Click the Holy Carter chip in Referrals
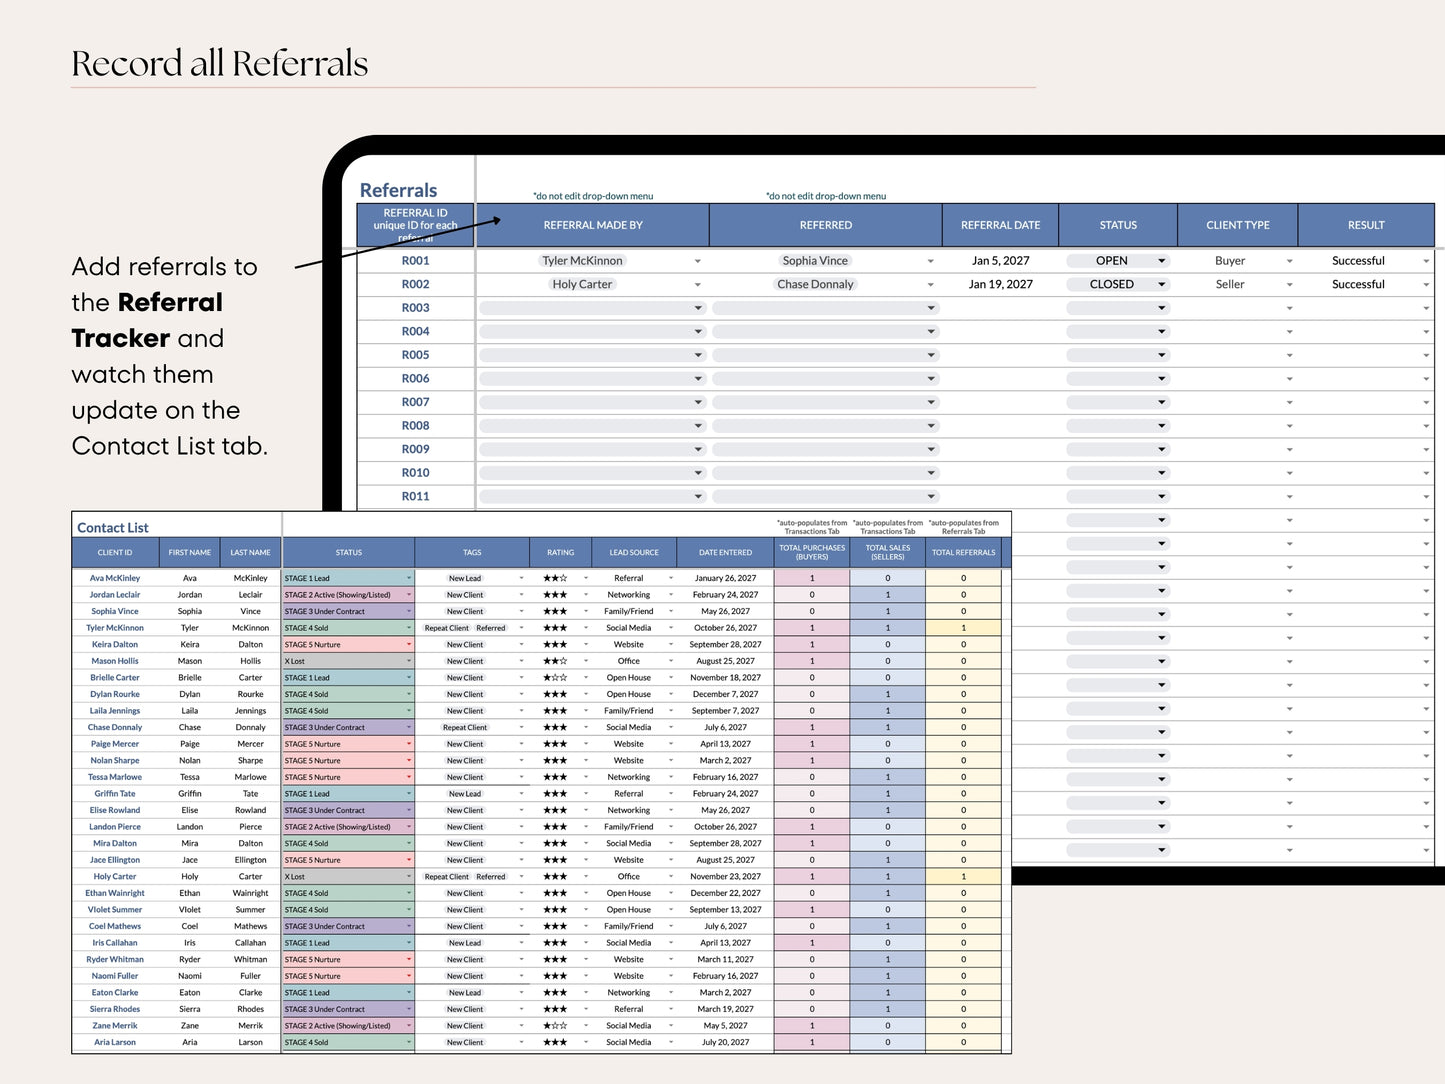This screenshot has width=1445, height=1084. coord(582,285)
